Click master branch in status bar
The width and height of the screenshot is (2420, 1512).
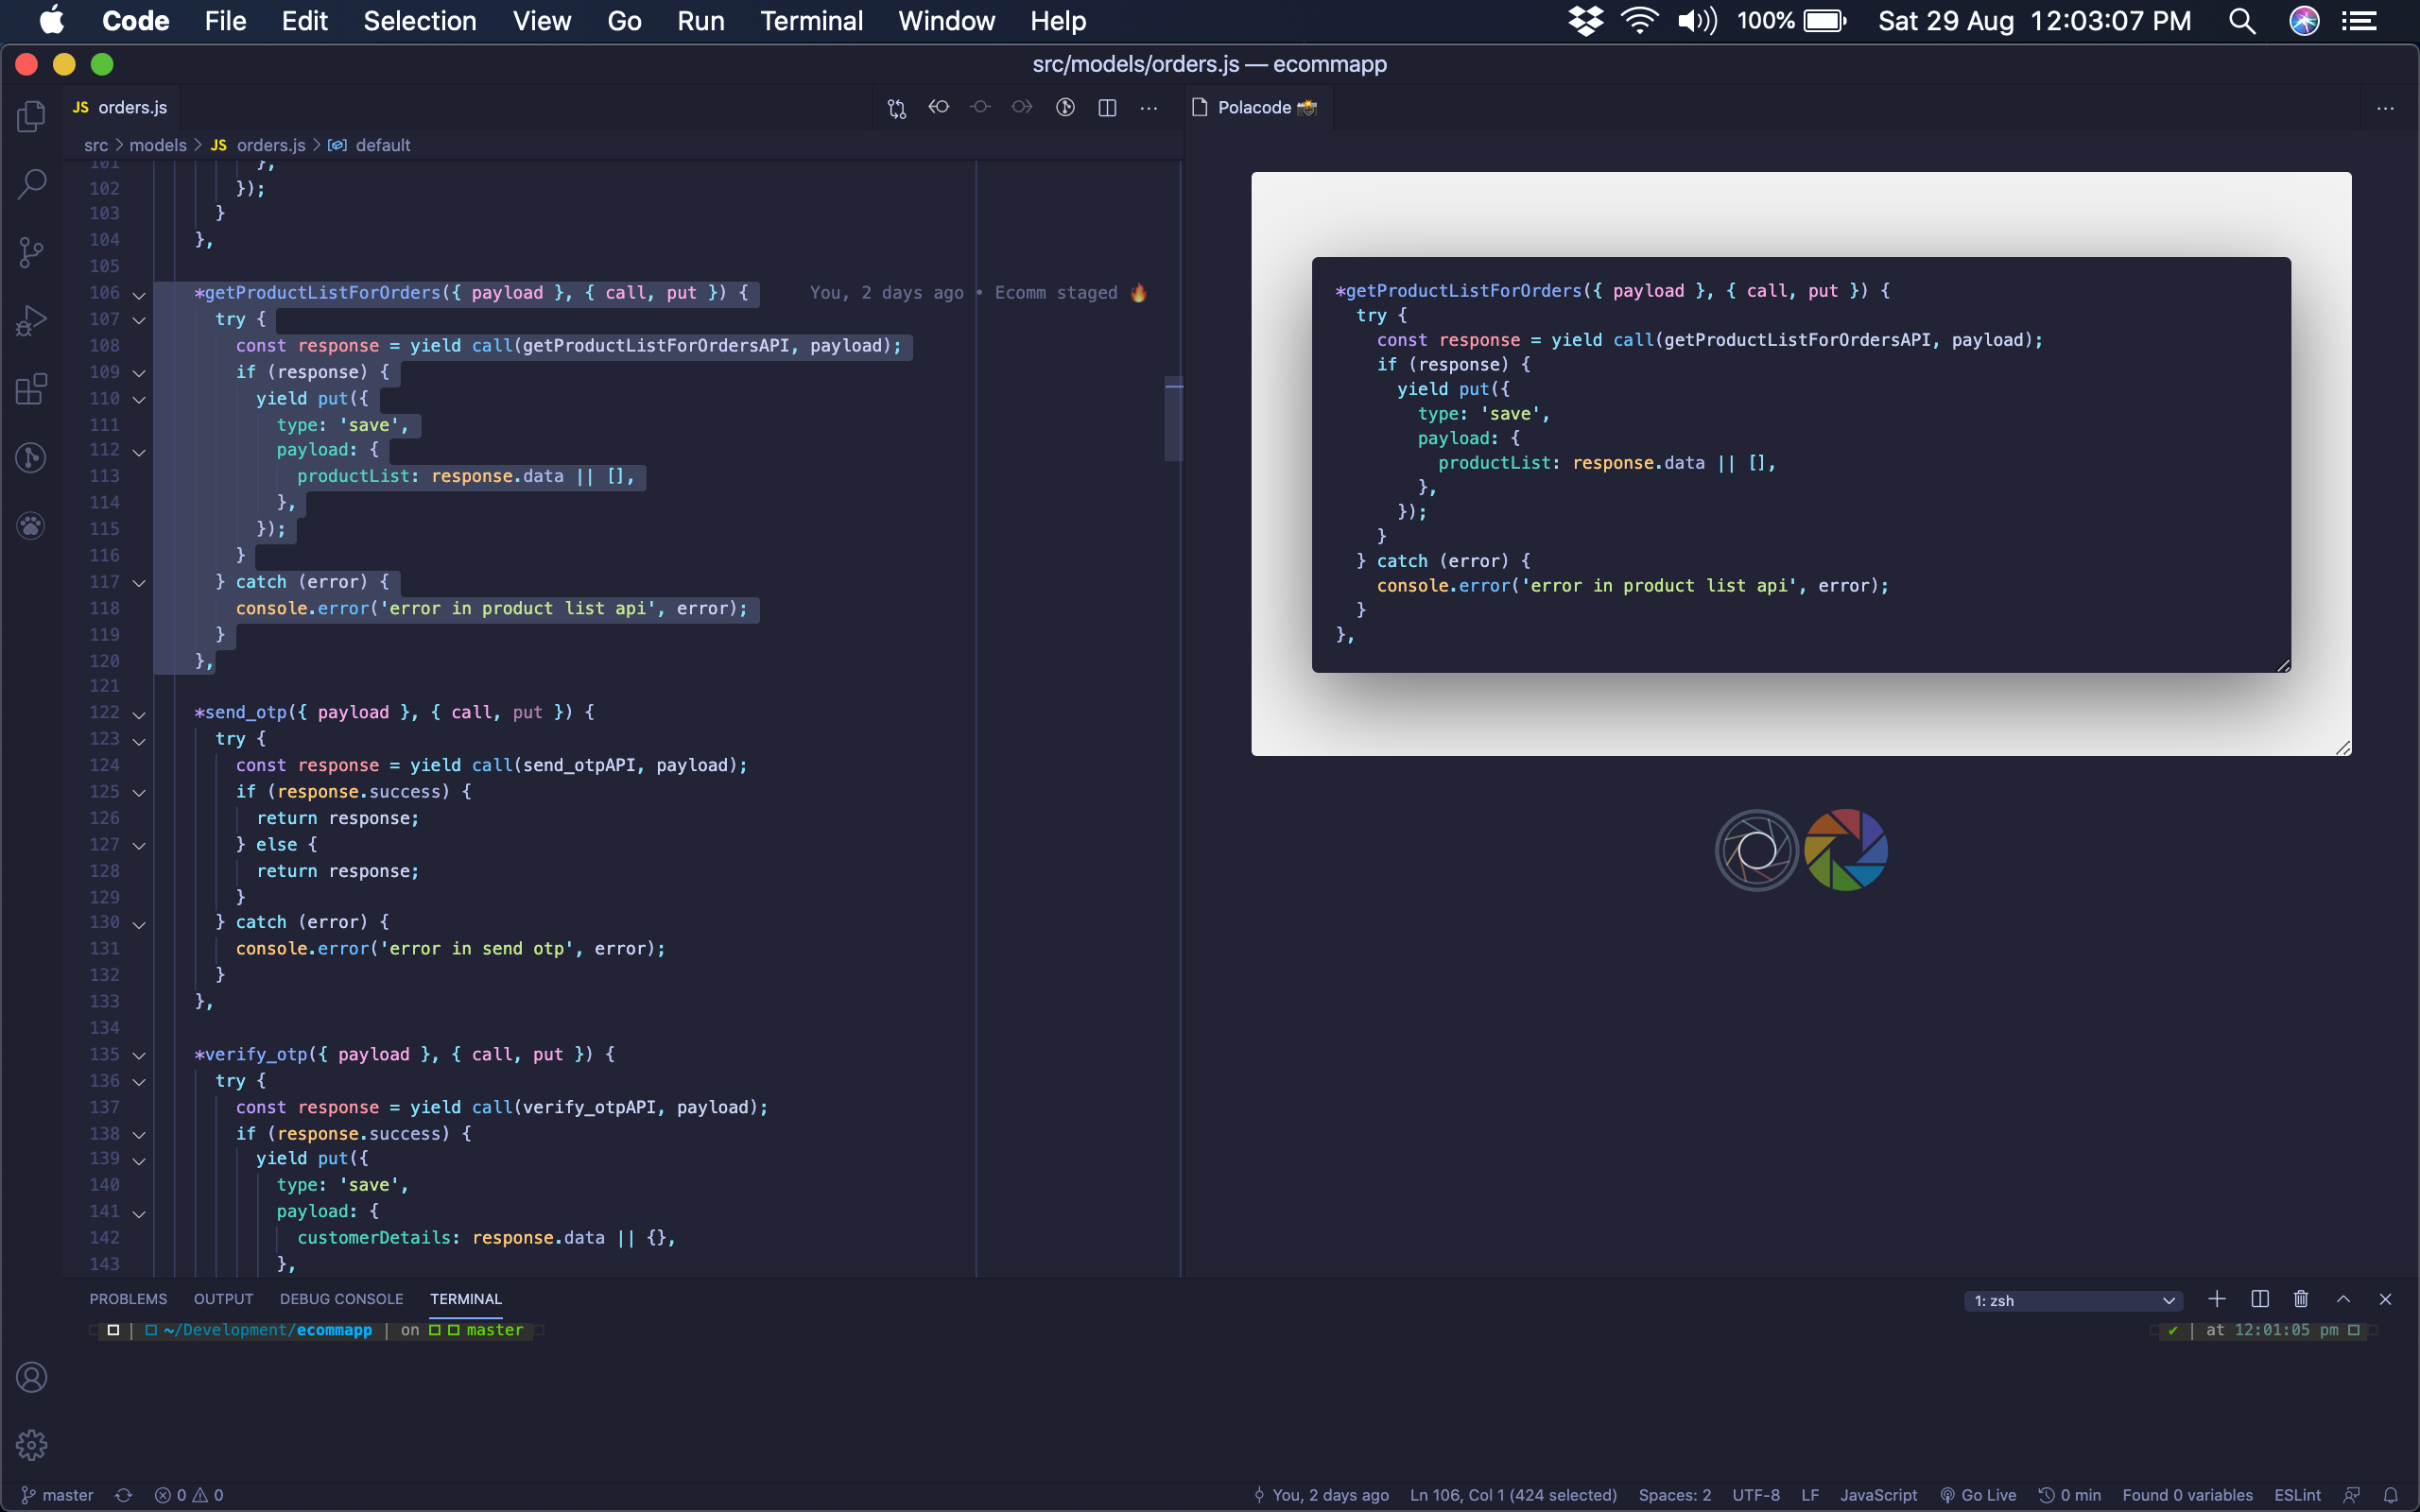click(x=58, y=1495)
